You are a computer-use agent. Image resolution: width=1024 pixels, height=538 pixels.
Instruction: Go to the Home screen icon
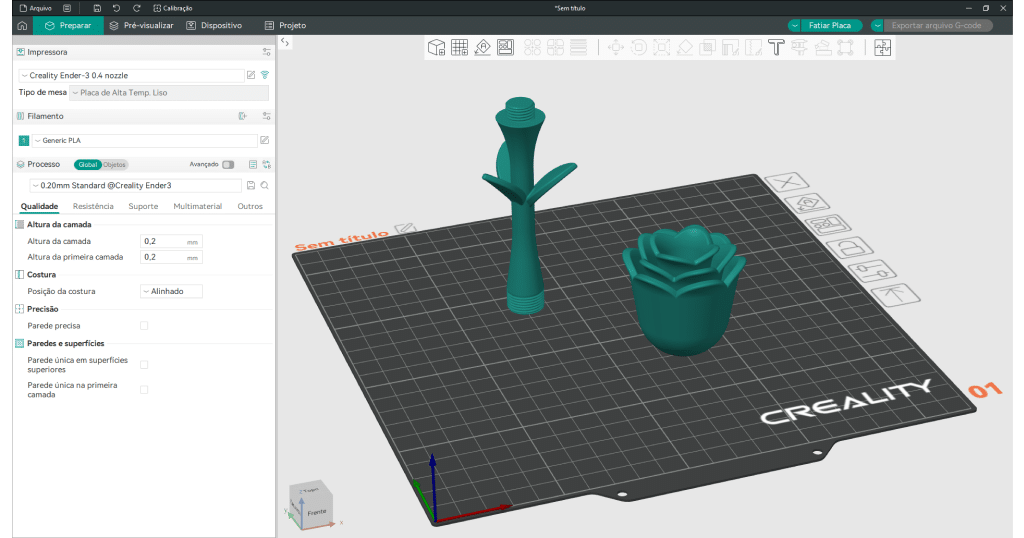pos(22,25)
